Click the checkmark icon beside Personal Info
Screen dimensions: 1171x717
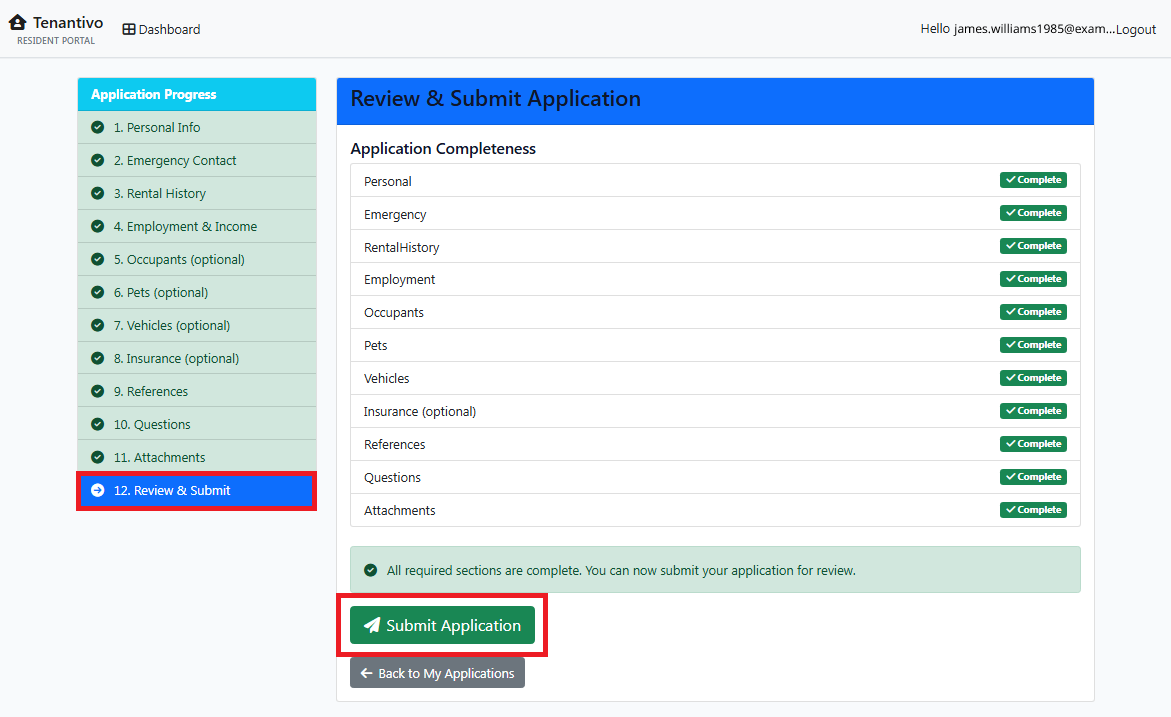[98, 128]
